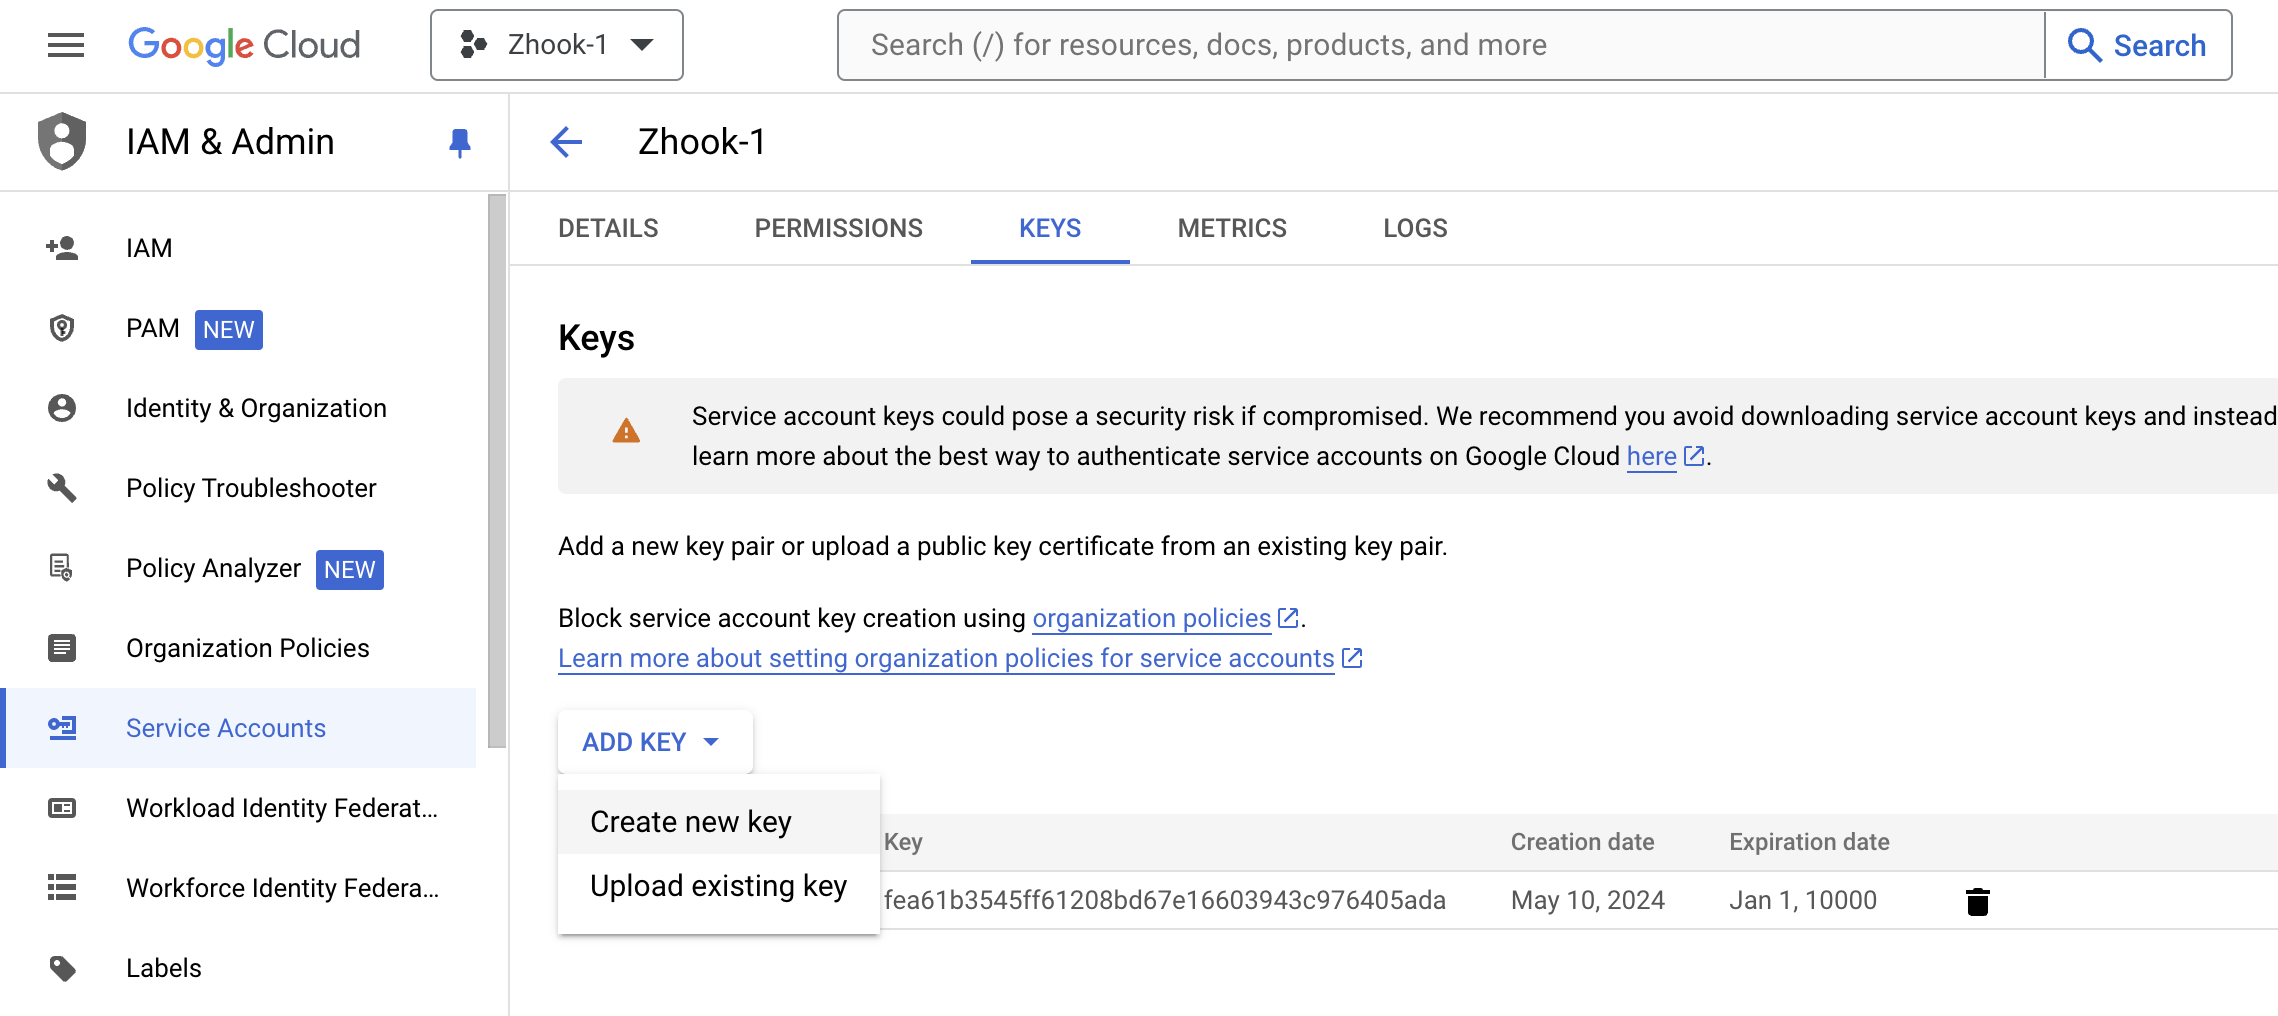Choose Upload existing key option
The height and width of the screenshot is (1016, 2278).
coord(718,886)
